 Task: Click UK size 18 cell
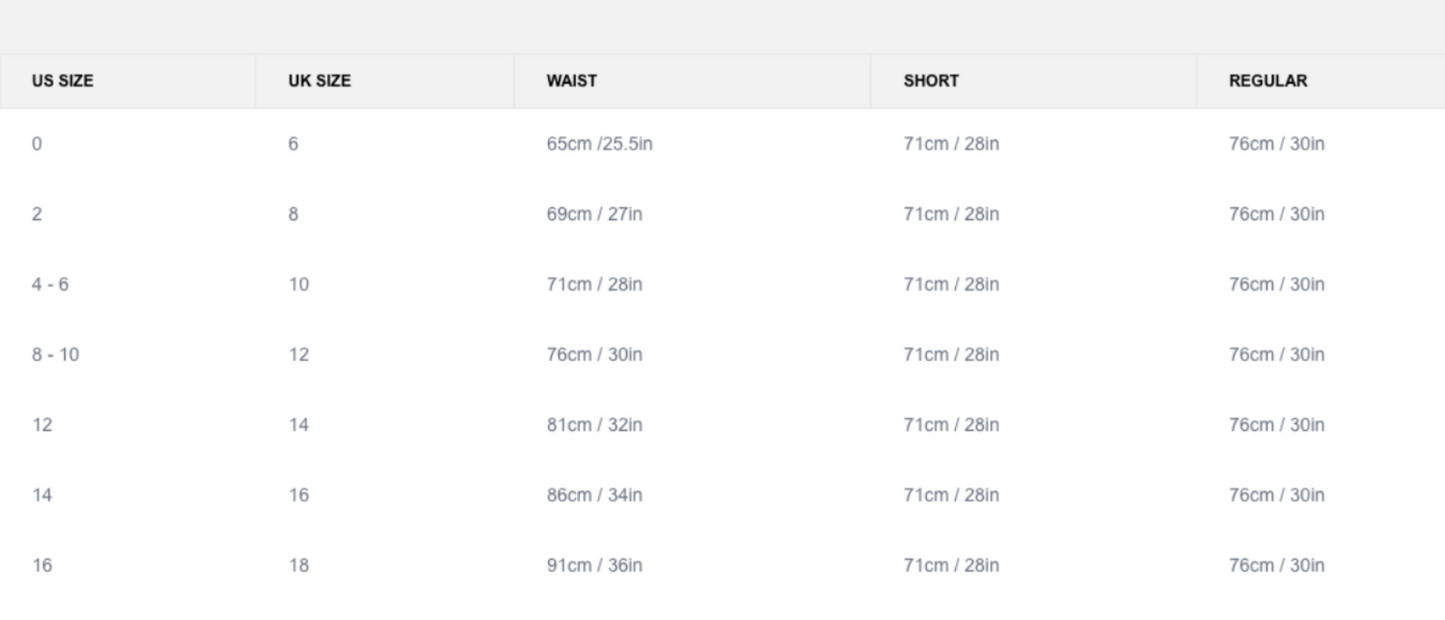coord(299,566)
